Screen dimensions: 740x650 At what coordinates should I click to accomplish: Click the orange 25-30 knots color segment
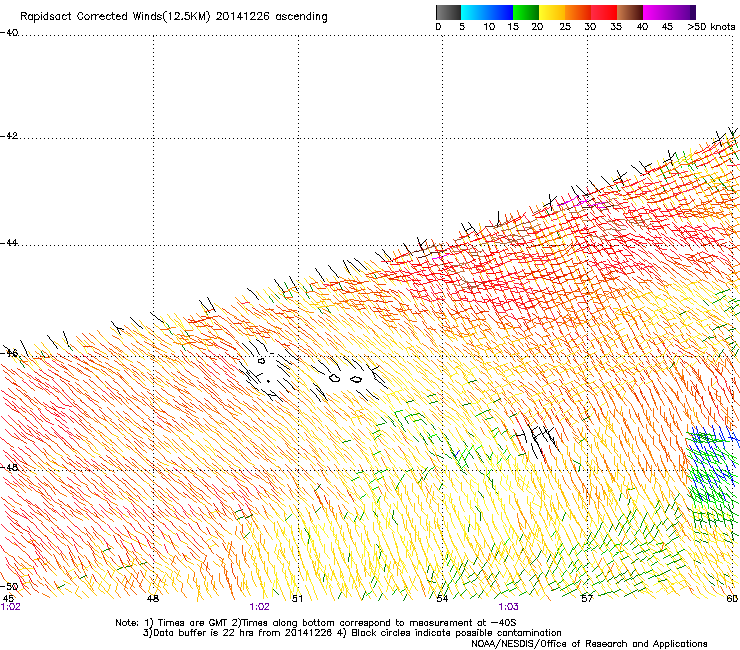pyautogui.click(x=578, y=13)
